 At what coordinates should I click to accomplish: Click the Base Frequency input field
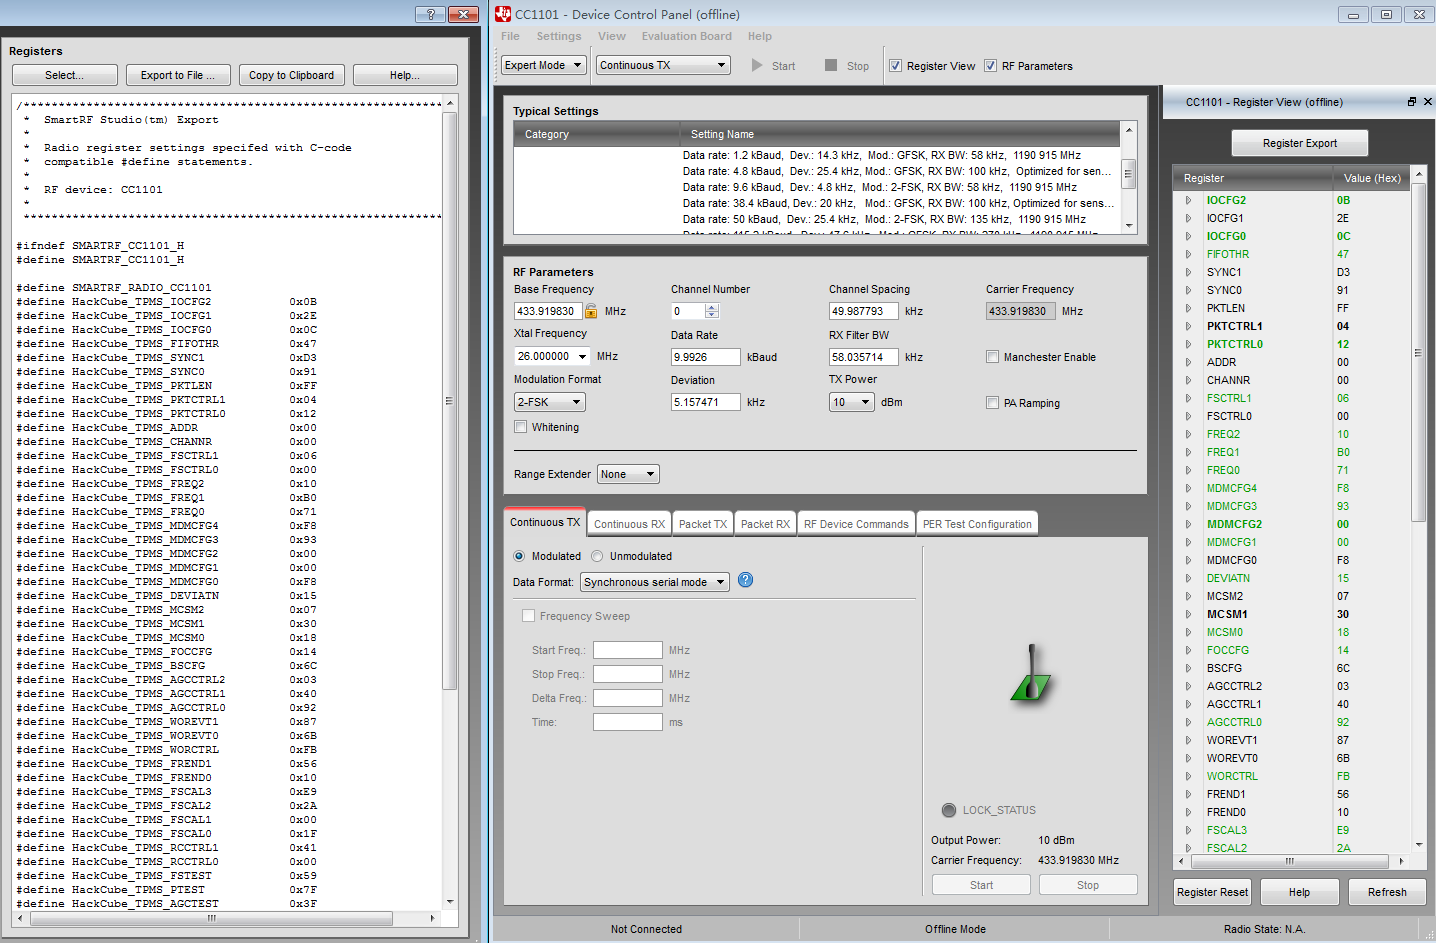548,311
